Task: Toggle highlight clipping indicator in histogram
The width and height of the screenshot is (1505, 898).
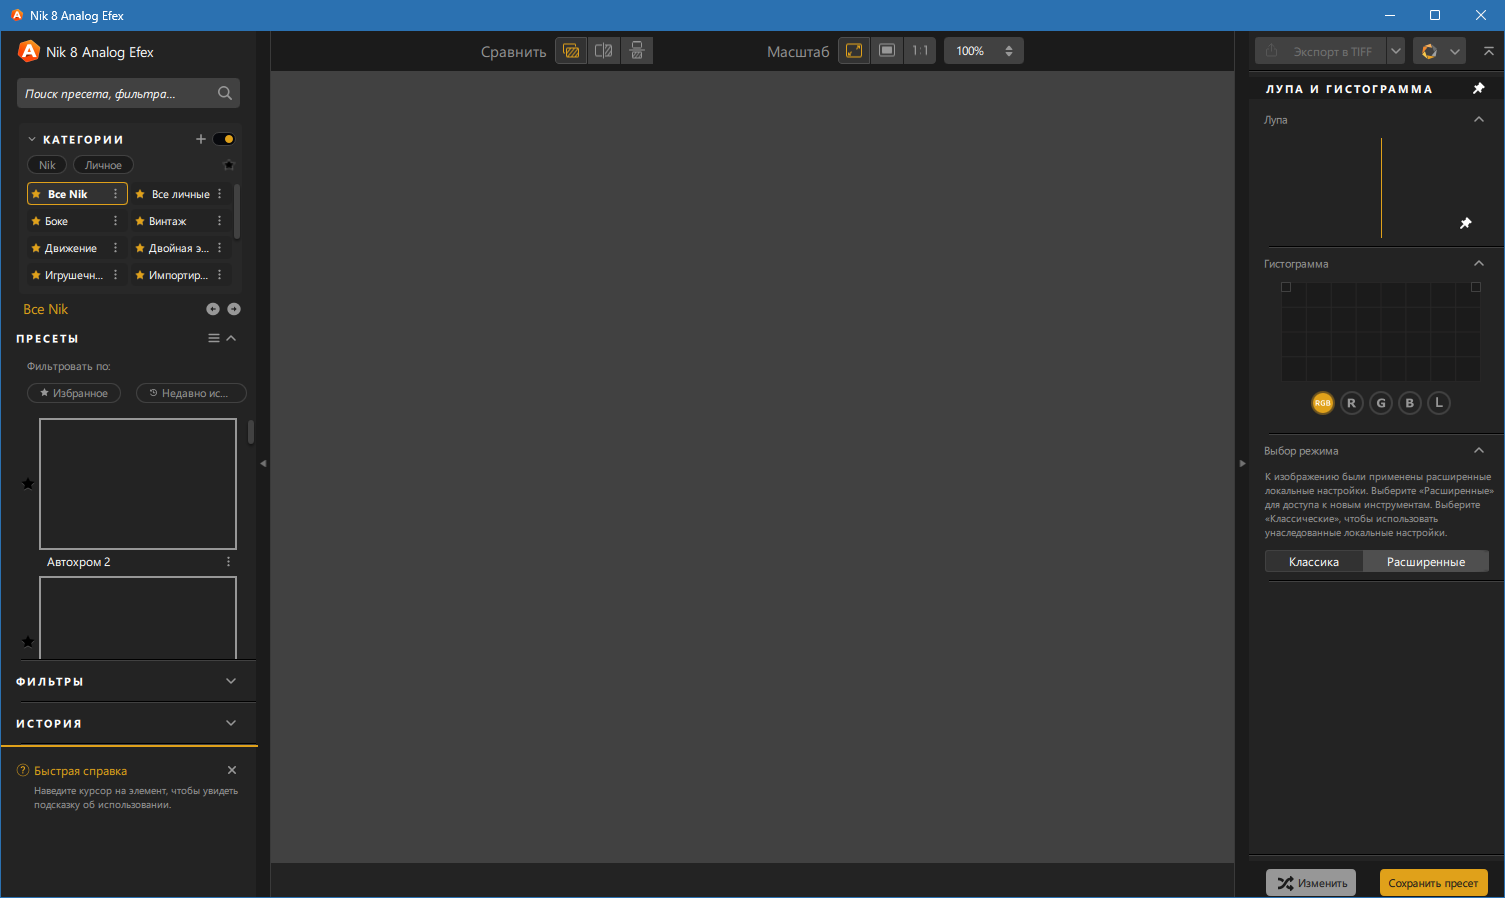Action: [1476, 287]
